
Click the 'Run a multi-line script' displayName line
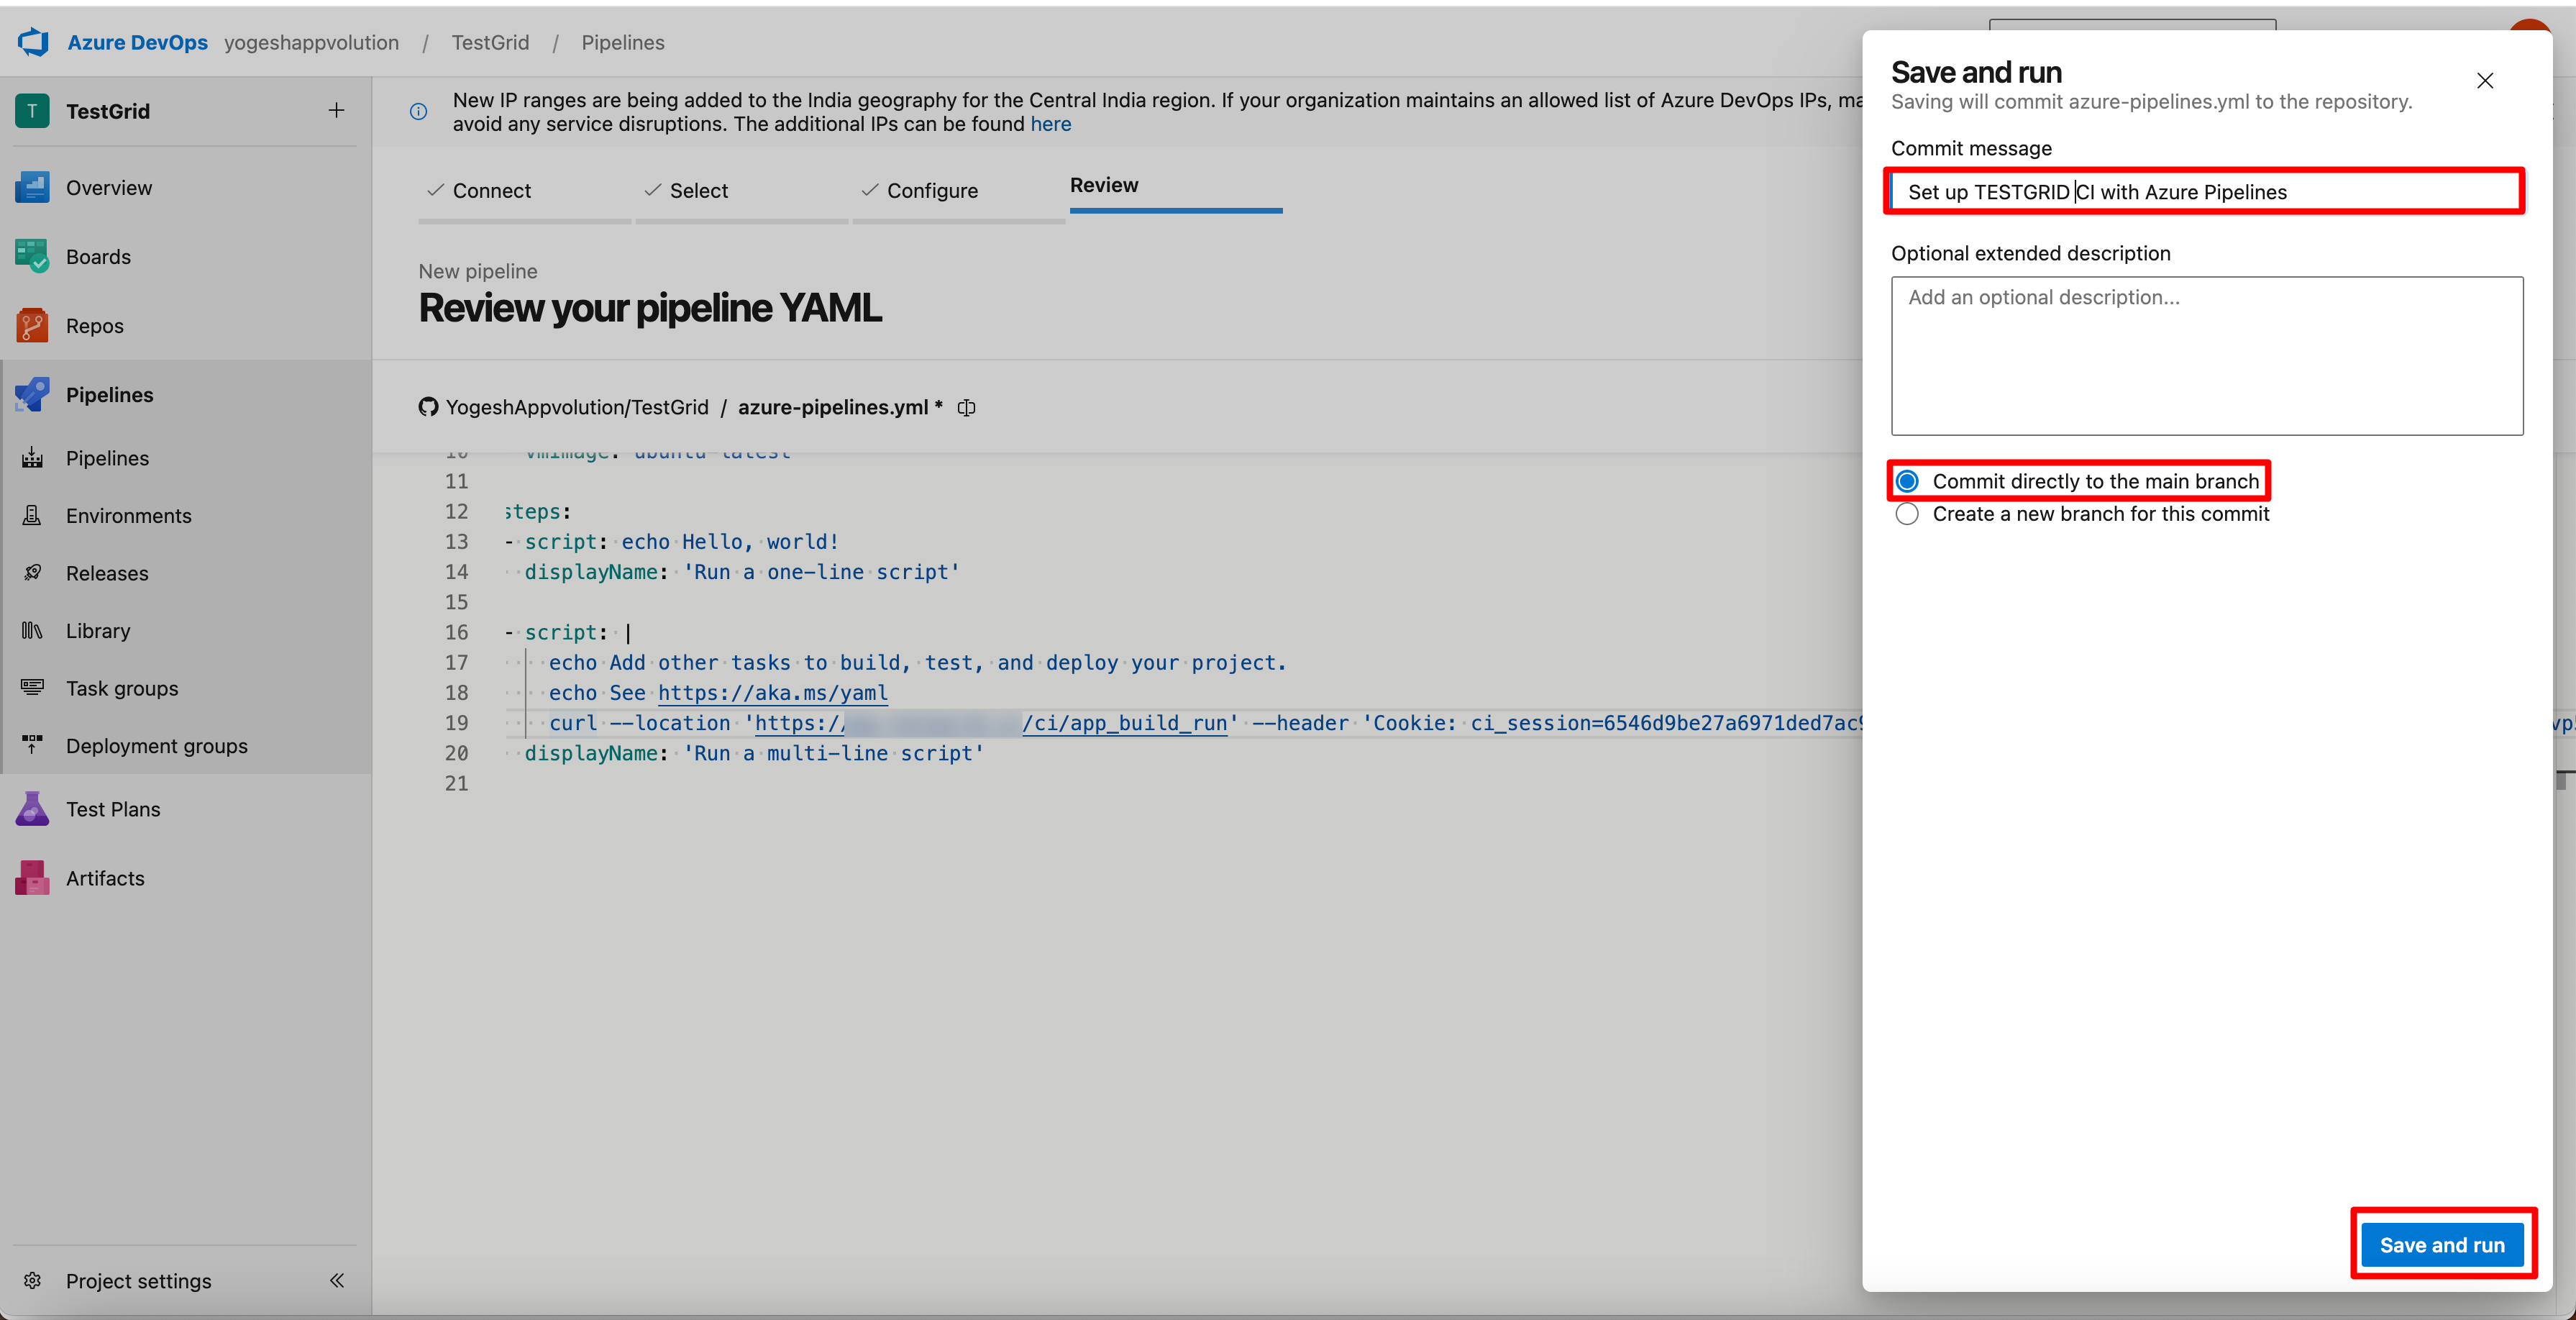754,753
